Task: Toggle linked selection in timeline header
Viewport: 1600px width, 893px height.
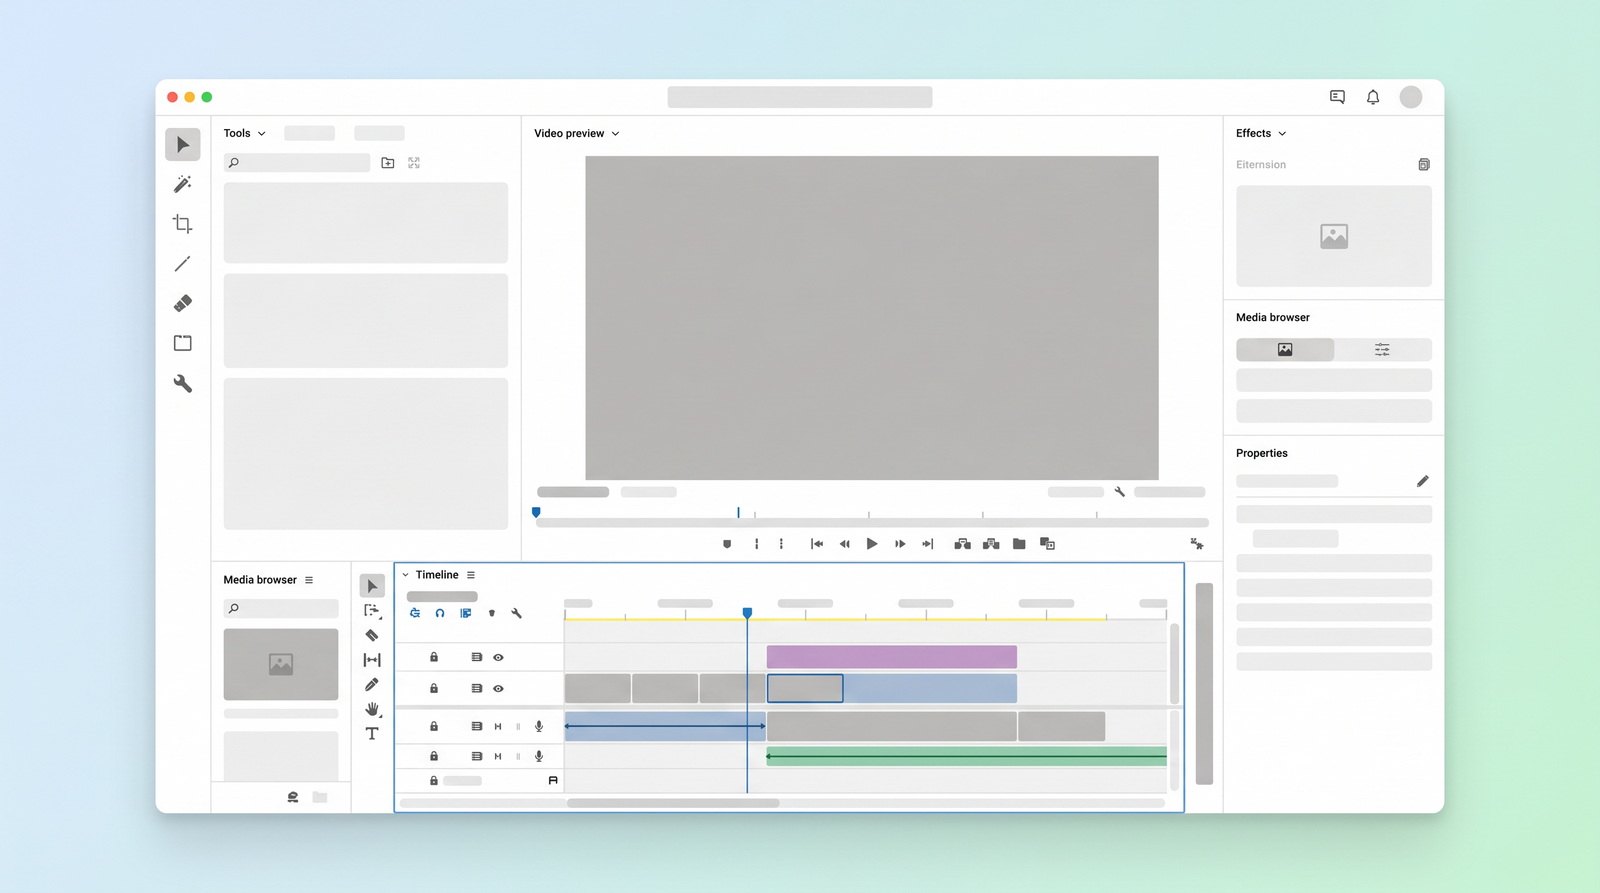Action: coord(466,613)
